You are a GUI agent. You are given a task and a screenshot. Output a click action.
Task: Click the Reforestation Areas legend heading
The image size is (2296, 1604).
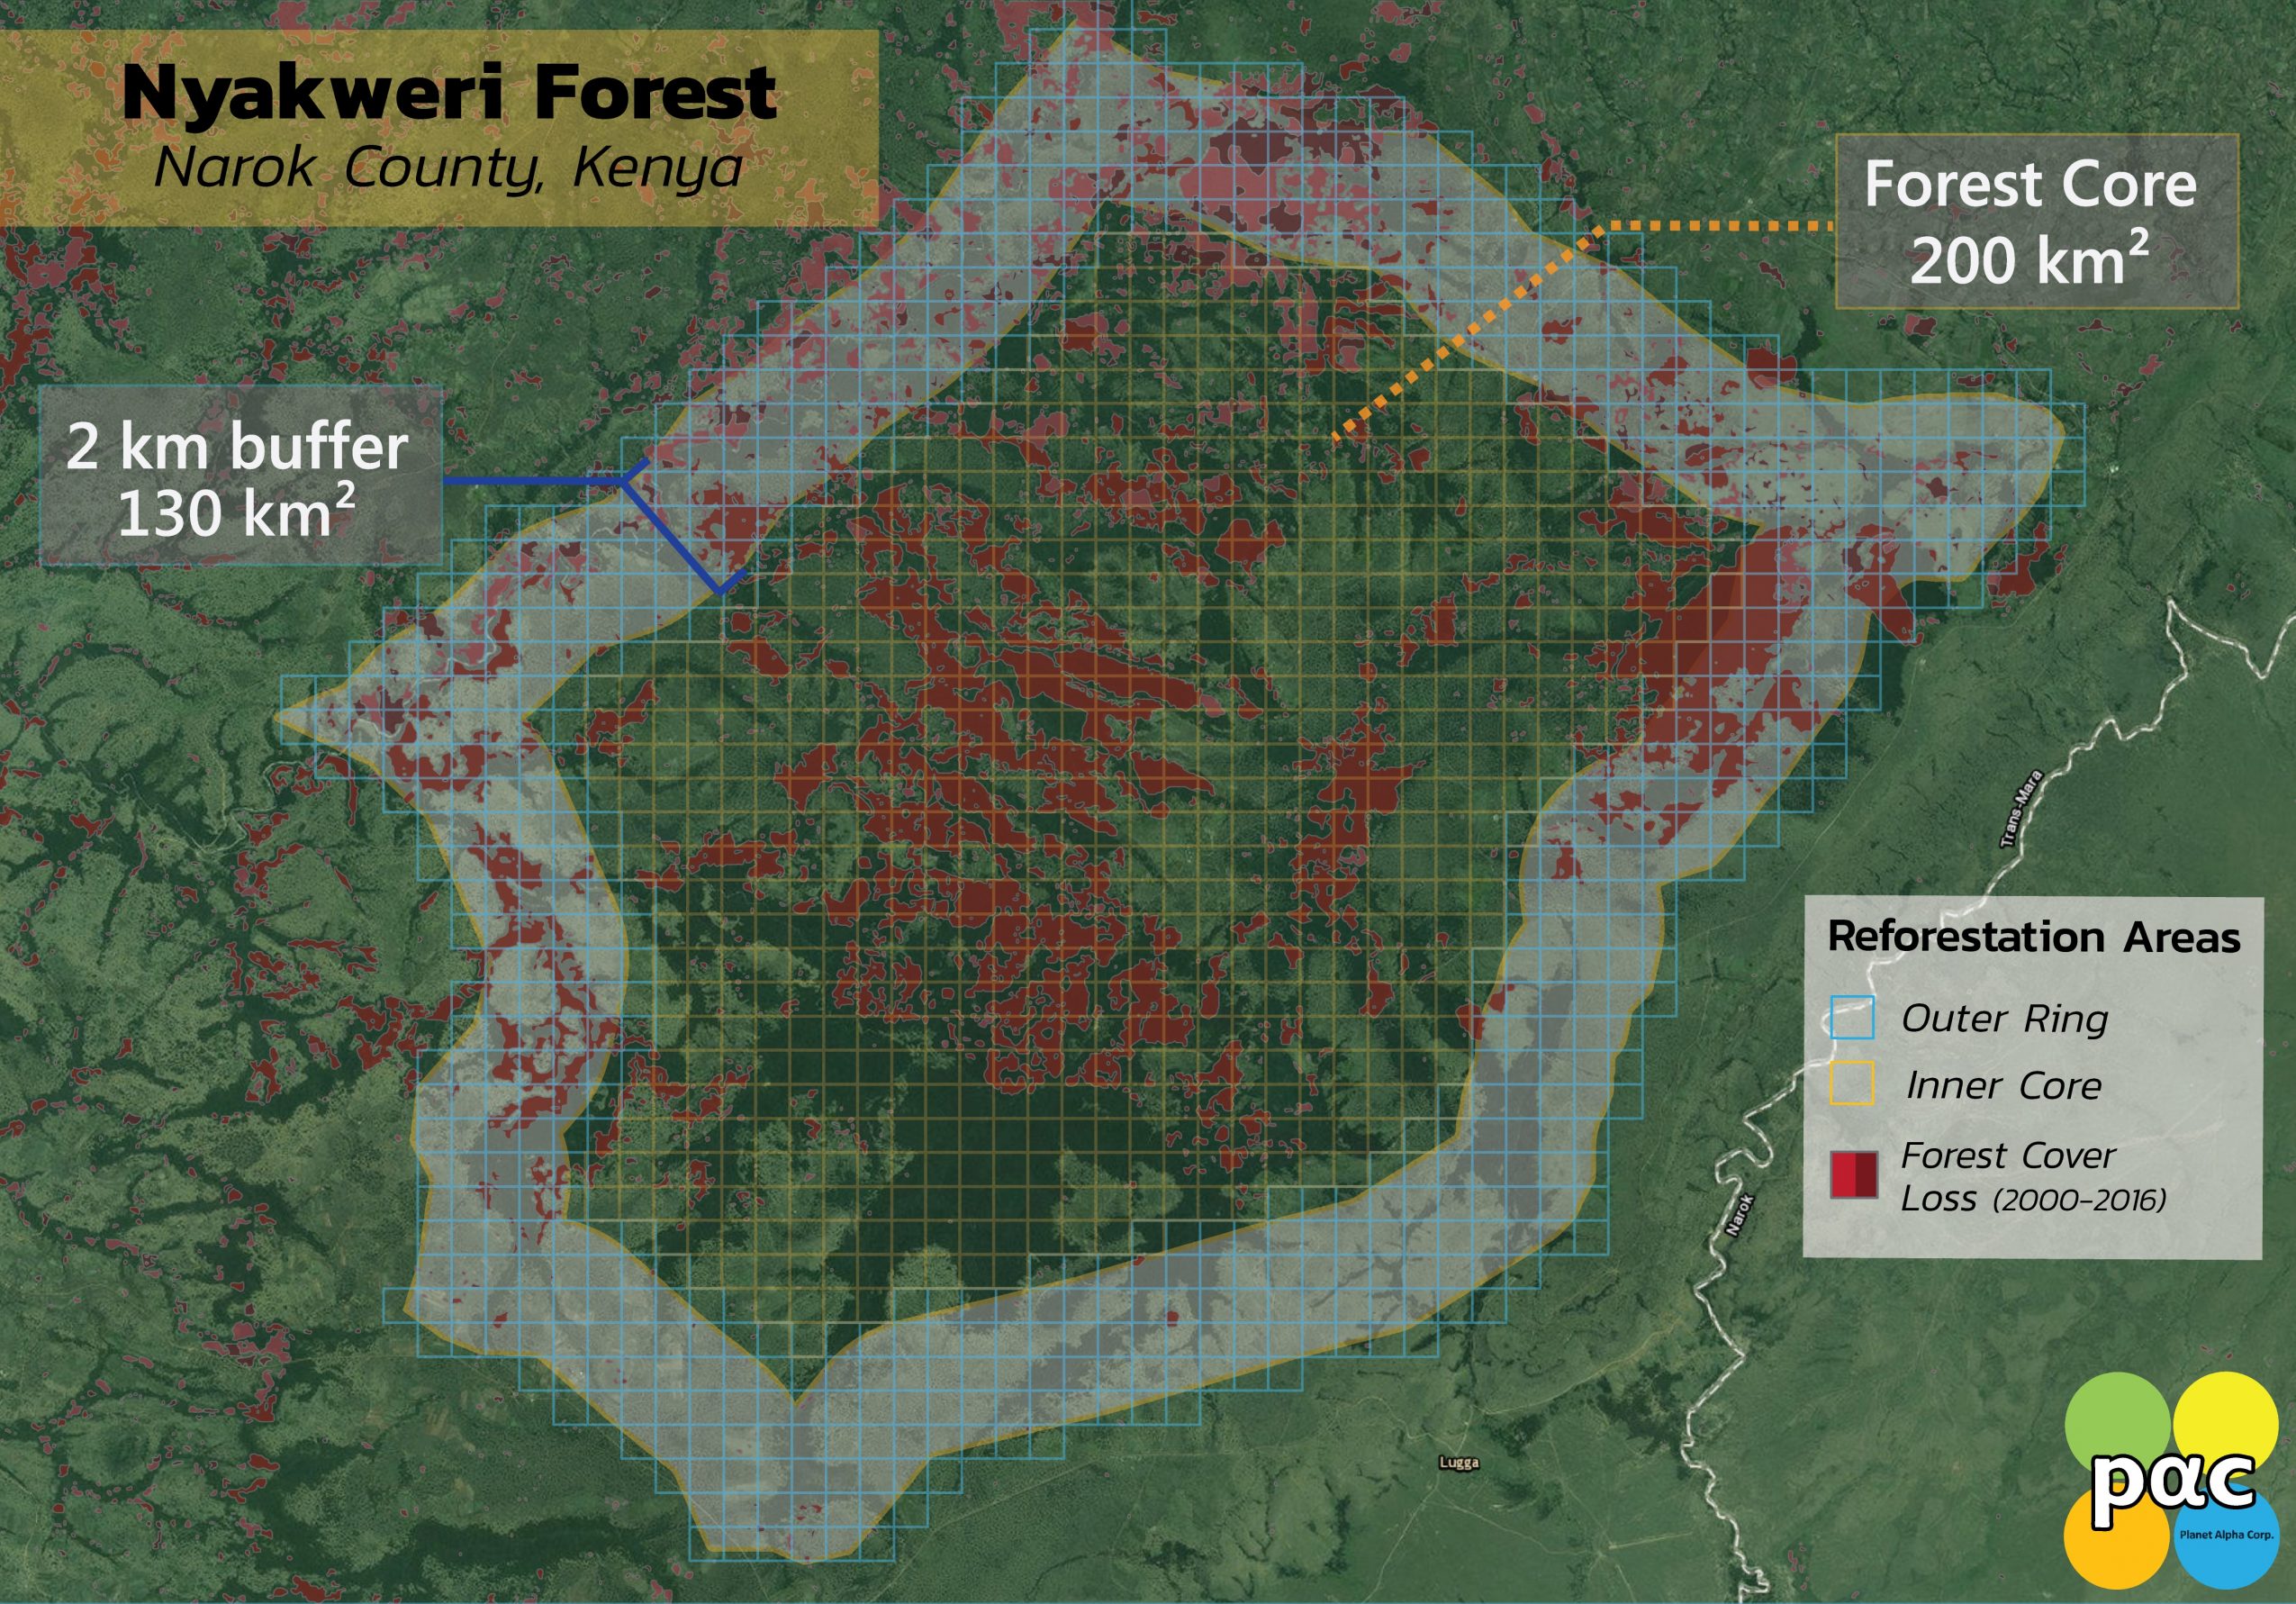tap(2033, 937)
